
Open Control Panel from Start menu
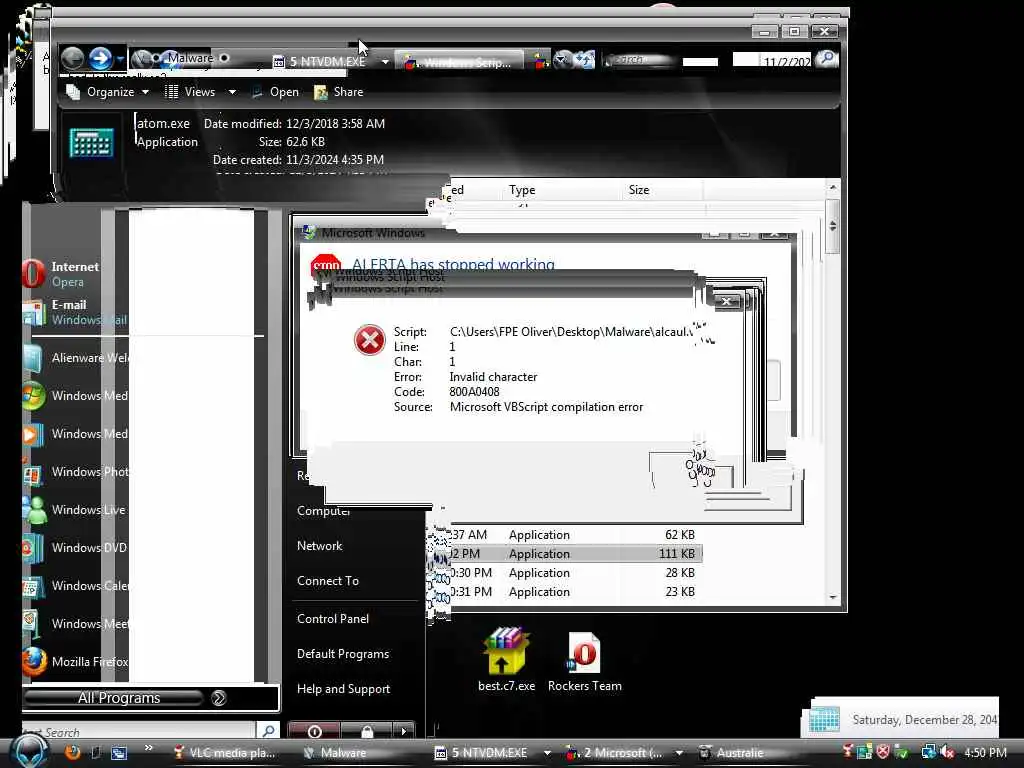pos(333,619)
